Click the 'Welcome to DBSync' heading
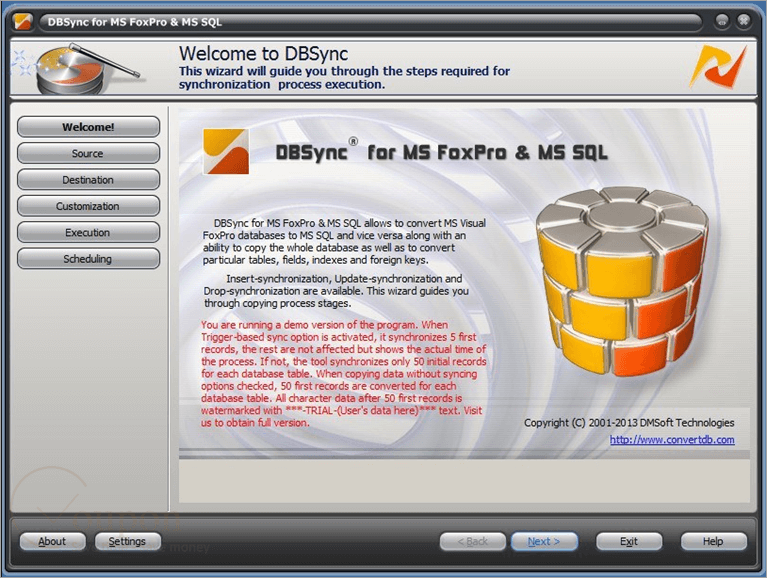The image size is (767, 578). point(264,53)
